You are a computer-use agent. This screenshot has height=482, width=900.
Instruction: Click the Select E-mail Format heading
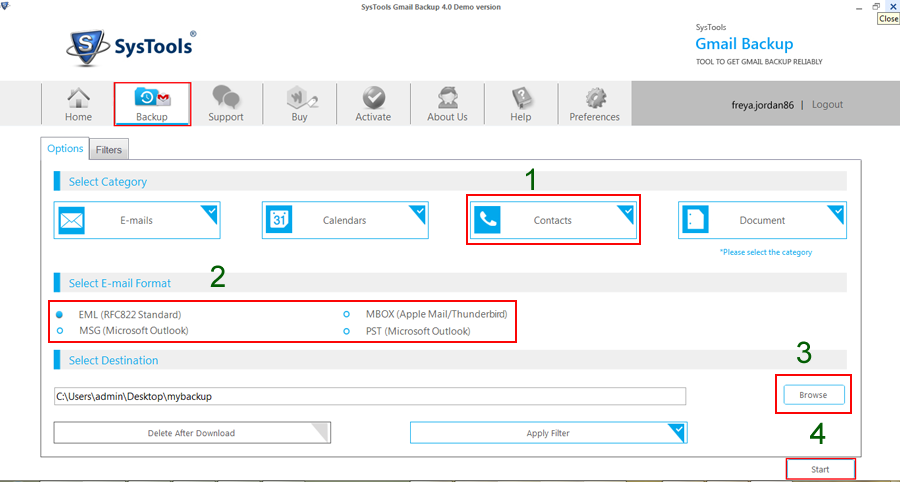point(119,283)
